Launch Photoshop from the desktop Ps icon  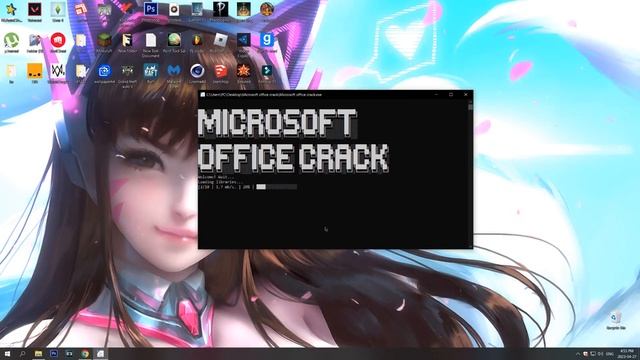click(x=151, y=8)
